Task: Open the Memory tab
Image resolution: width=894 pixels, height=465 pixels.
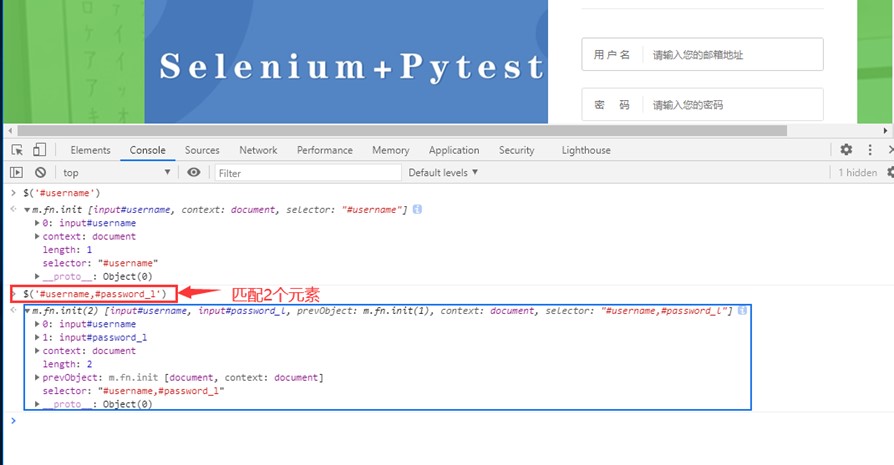Action: click(391, 150)
